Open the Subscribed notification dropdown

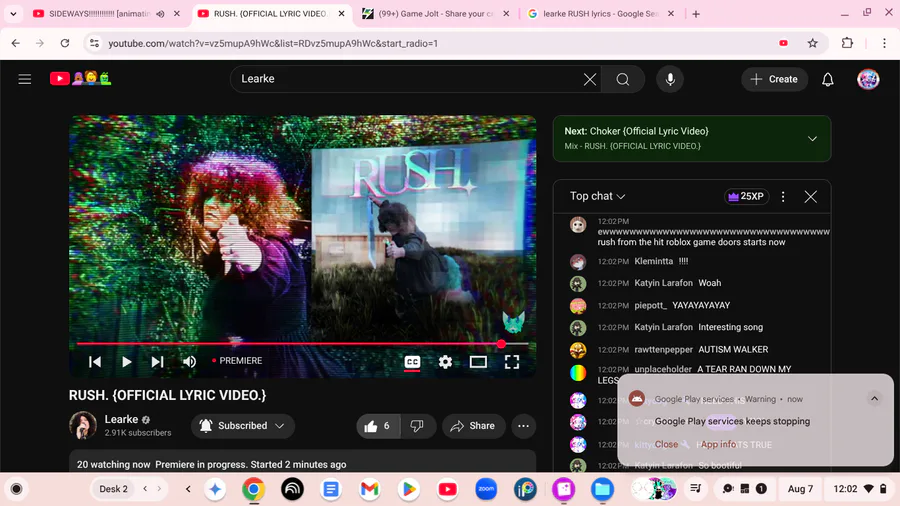[243, 426]
